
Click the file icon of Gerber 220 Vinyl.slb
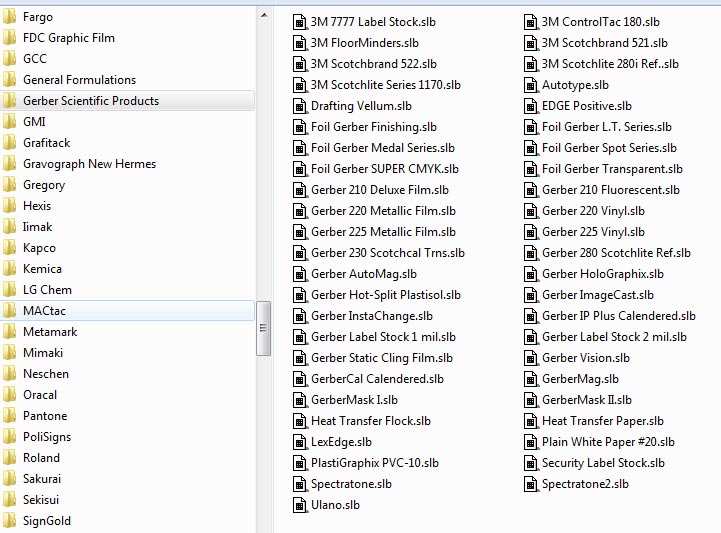530,211
